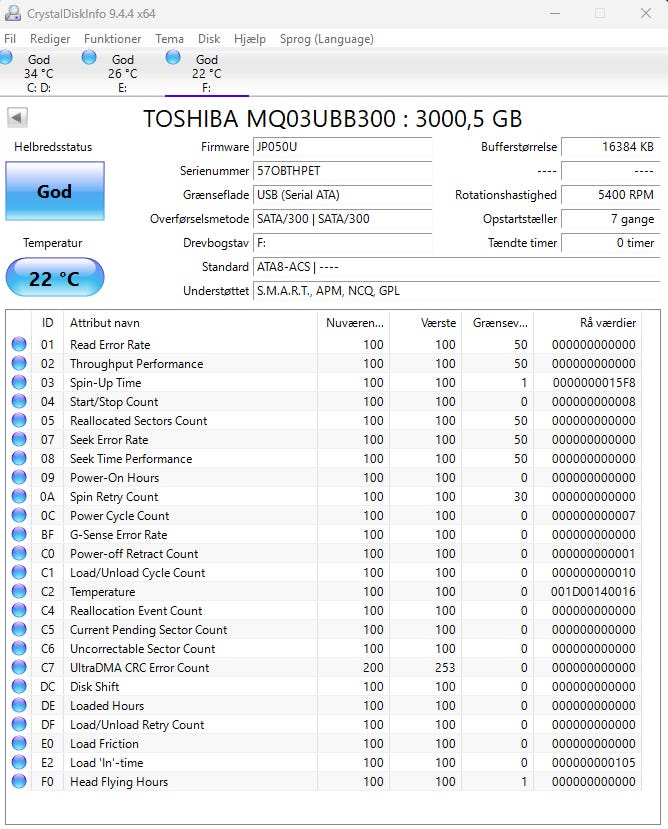Click the Understøttet features field
This screenshot has width=668, height=829.
tap(456, 291)
